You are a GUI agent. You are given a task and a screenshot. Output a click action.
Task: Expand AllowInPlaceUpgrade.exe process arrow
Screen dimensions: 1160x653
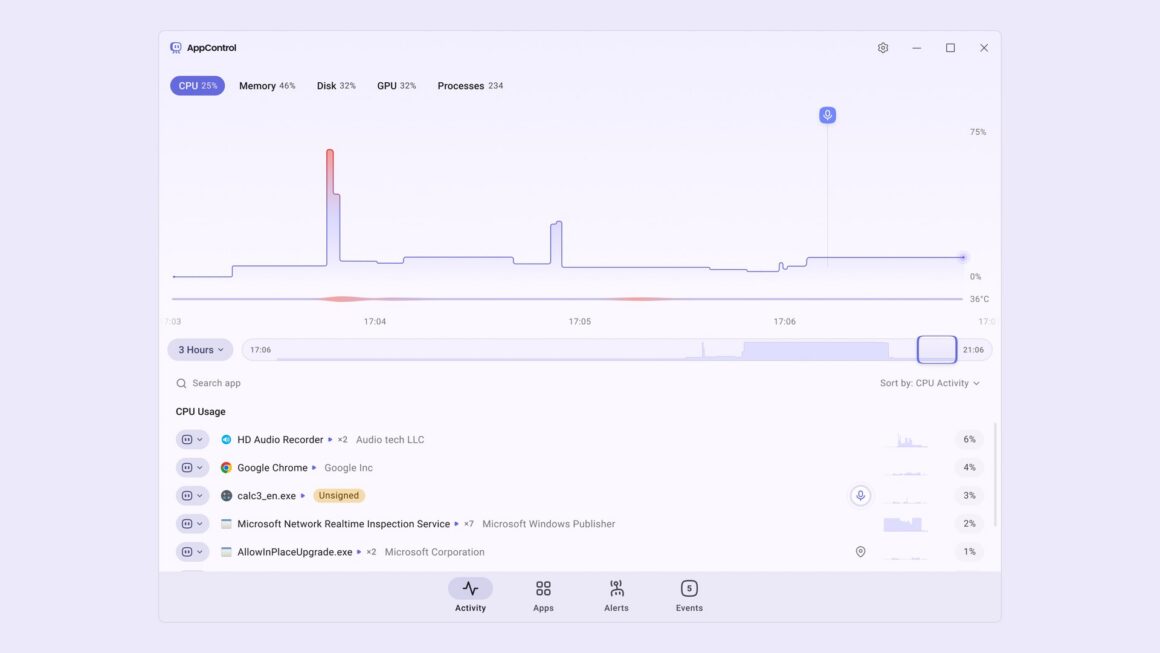point(359,552)
